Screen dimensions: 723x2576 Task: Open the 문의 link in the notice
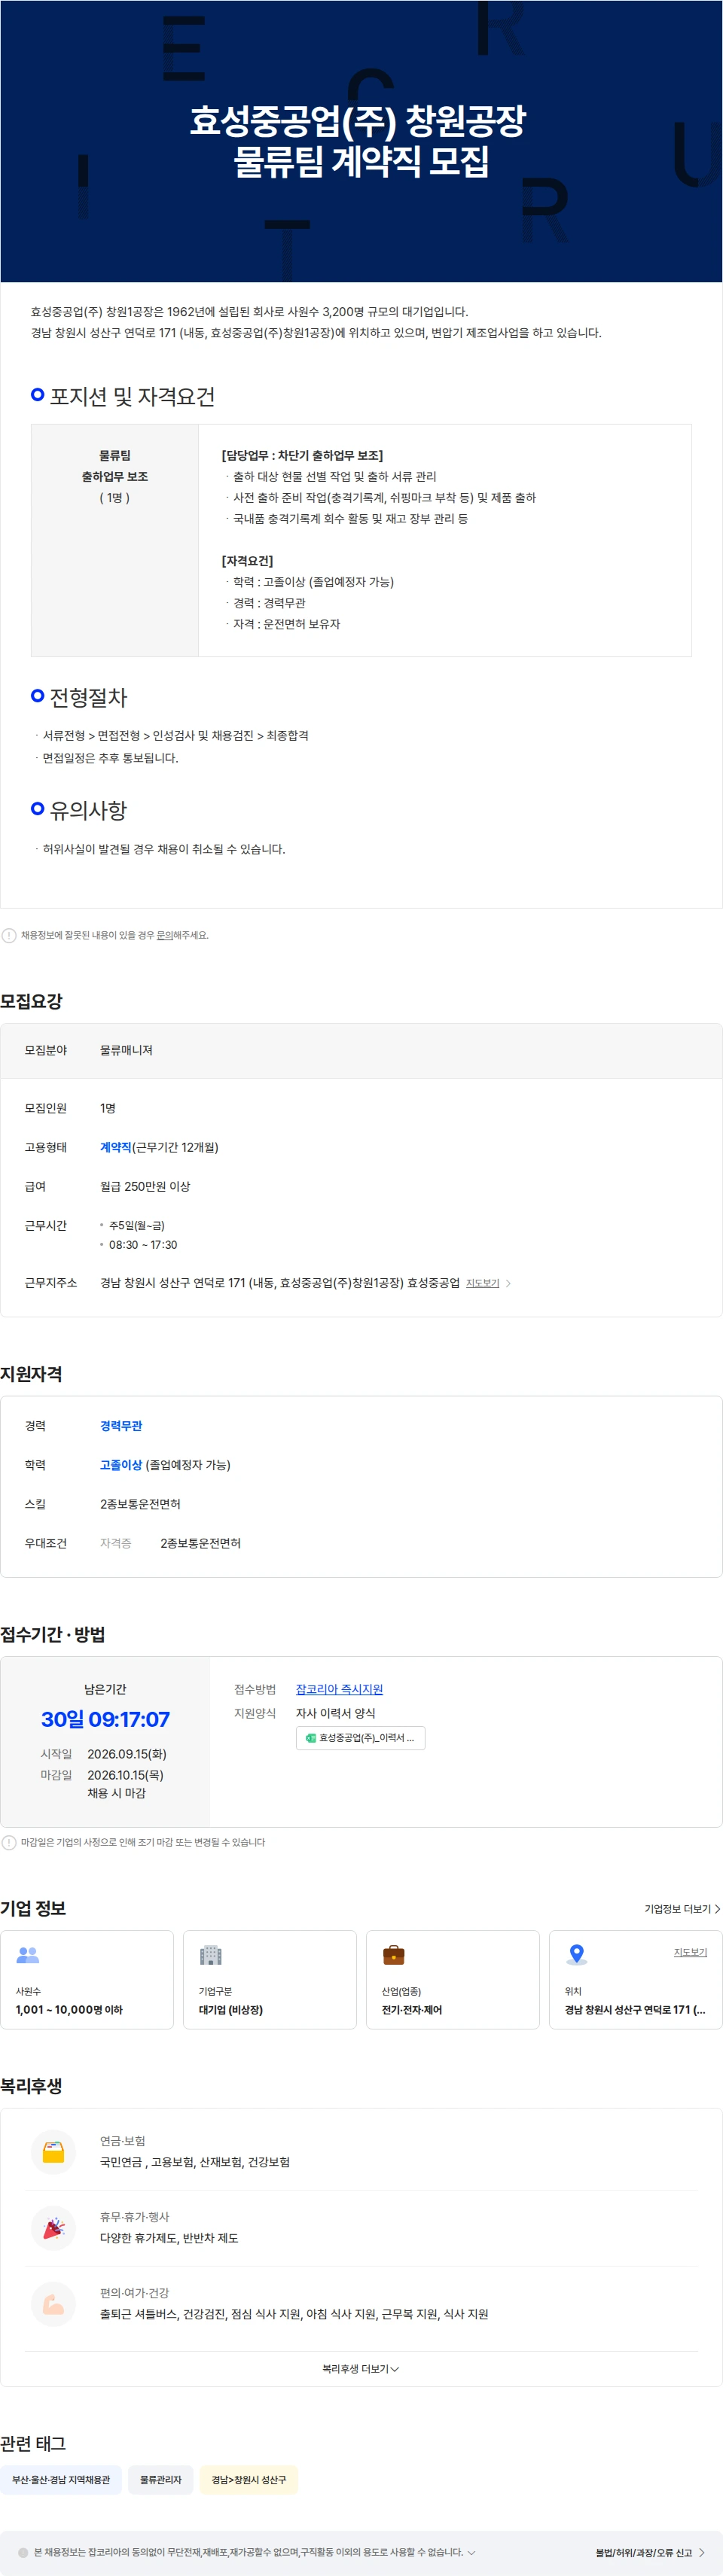coord(165,935)
